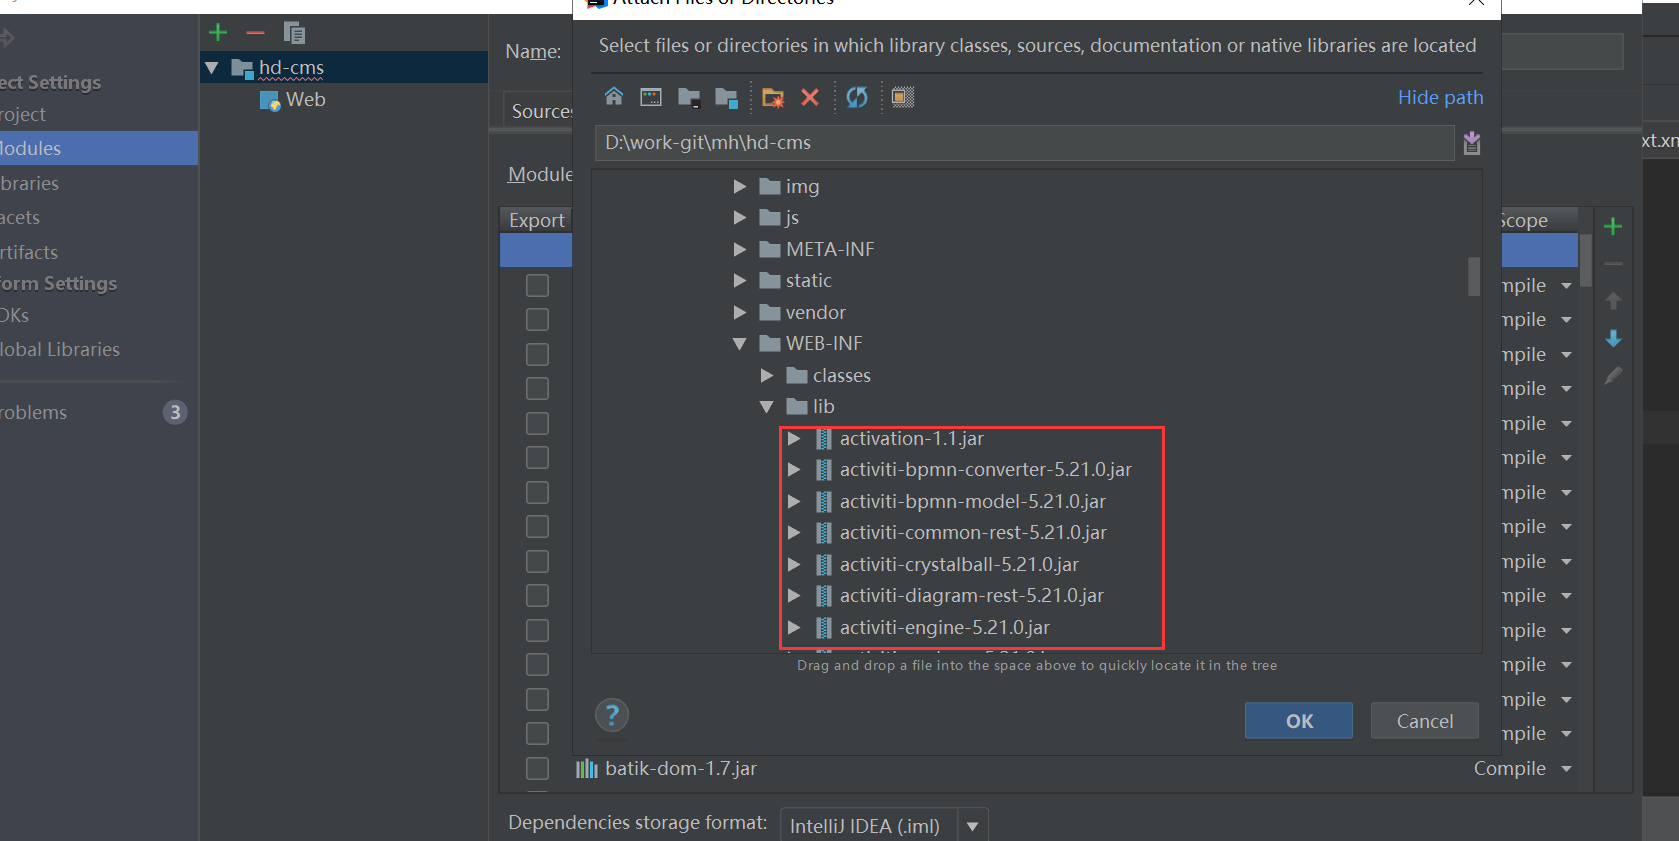The width and height of the screenshot is (1679, 841).
Task: Select activiti-common-rest-5.21.0.jar
Action: (x=973, y=532)
